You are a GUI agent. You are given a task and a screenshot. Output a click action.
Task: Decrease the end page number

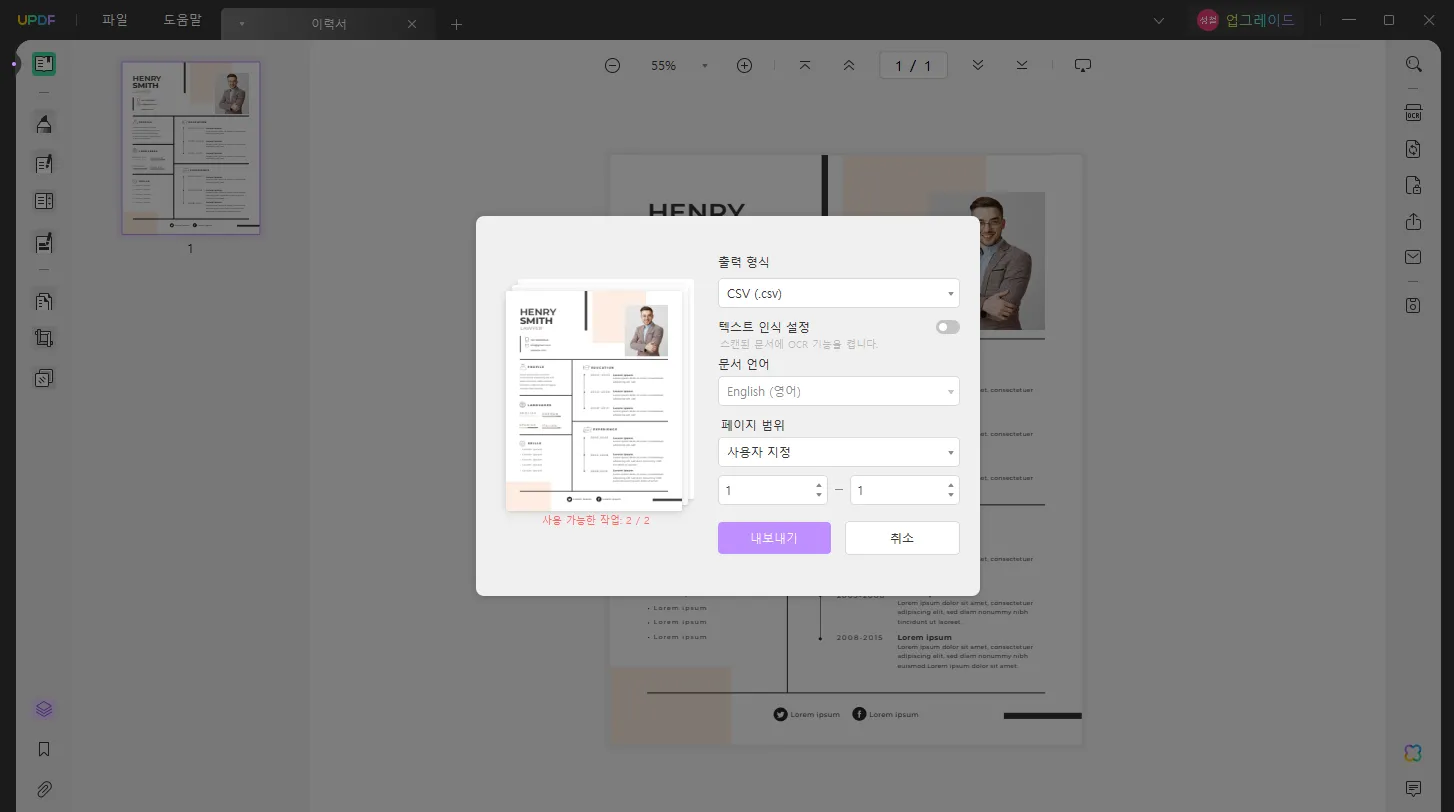point(950,496)
